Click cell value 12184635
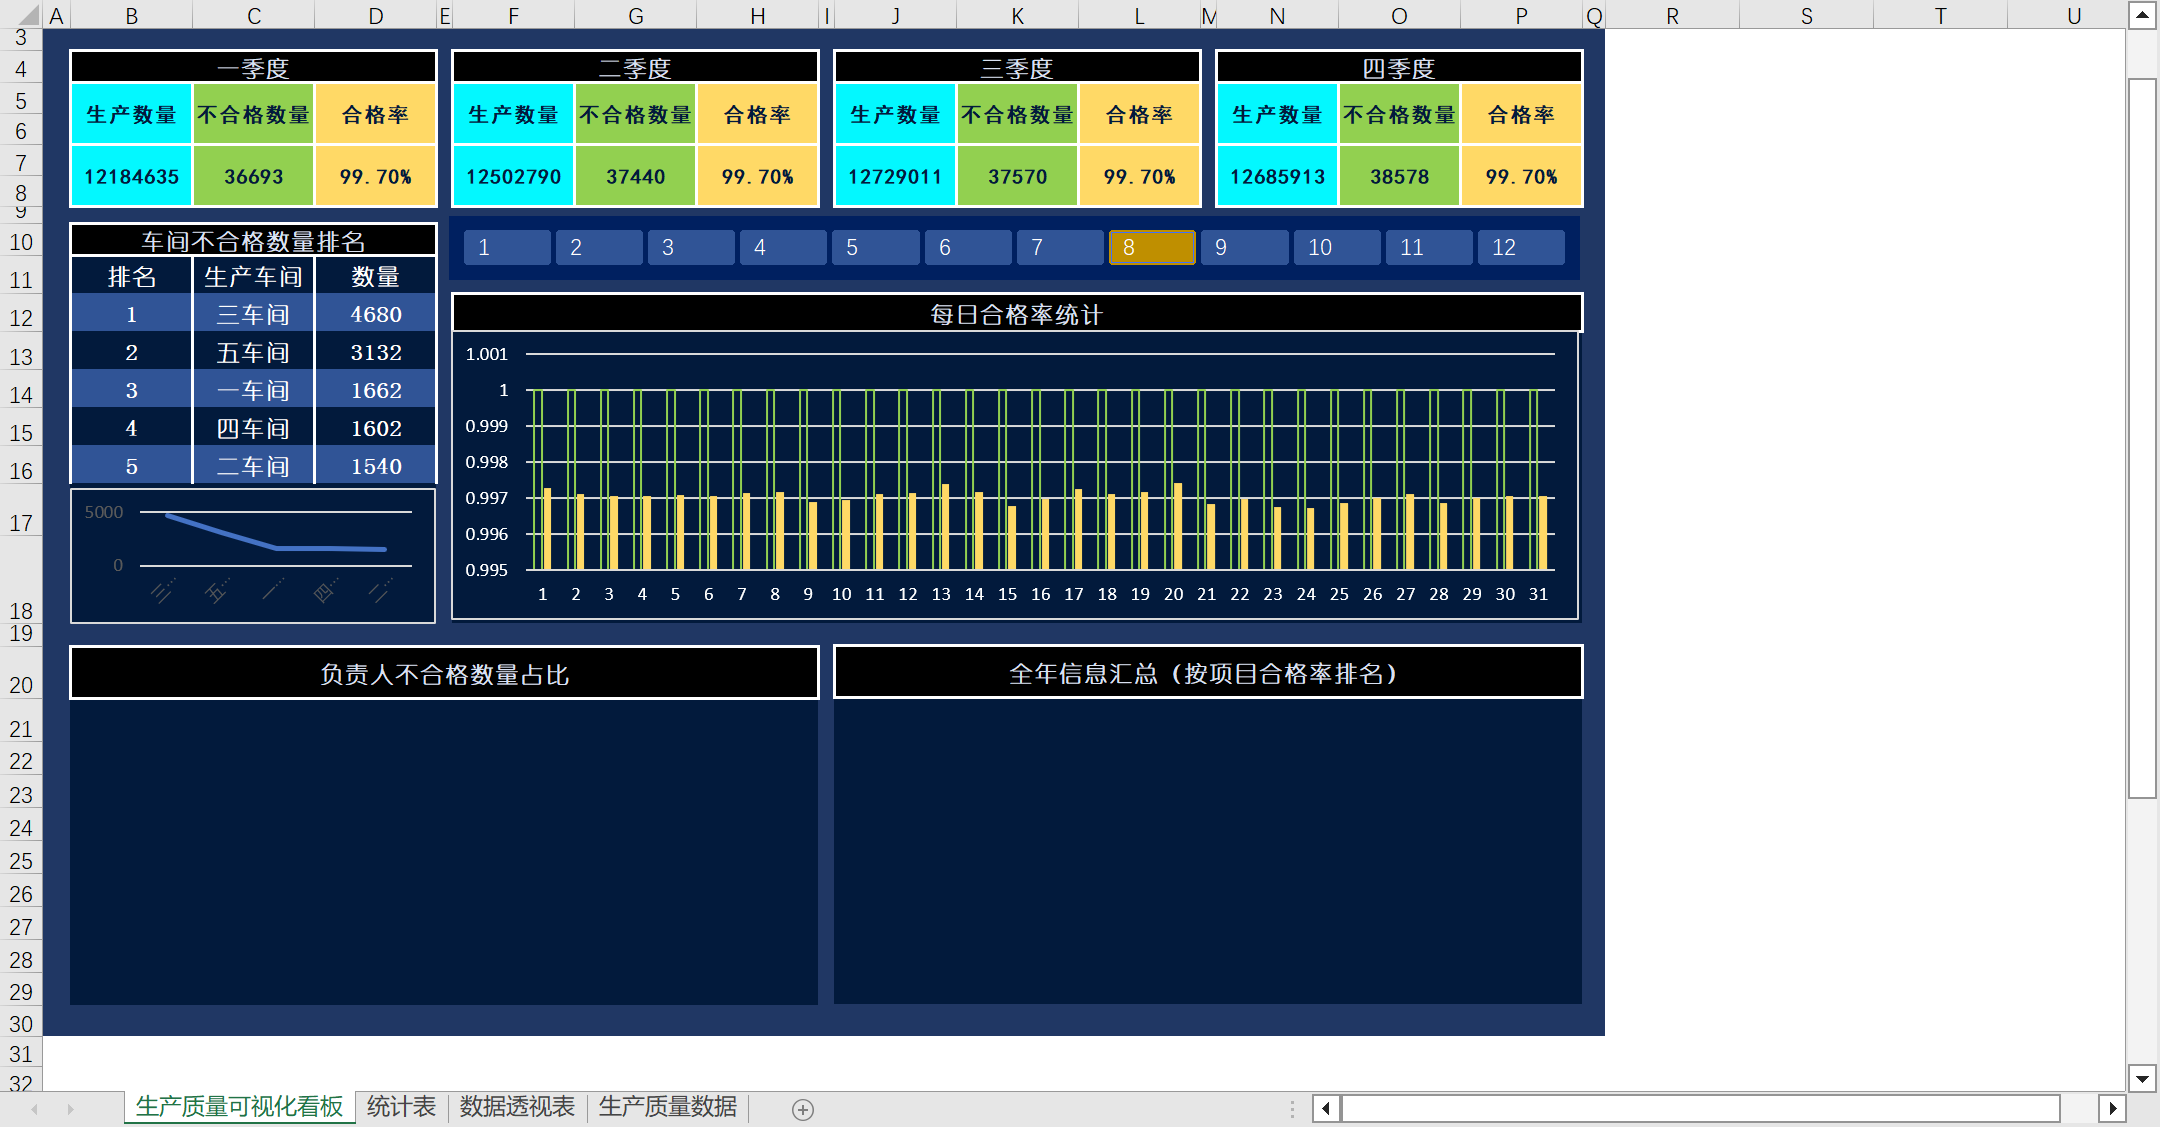The image size is (2160, 1127). click(x=131, y=177)
